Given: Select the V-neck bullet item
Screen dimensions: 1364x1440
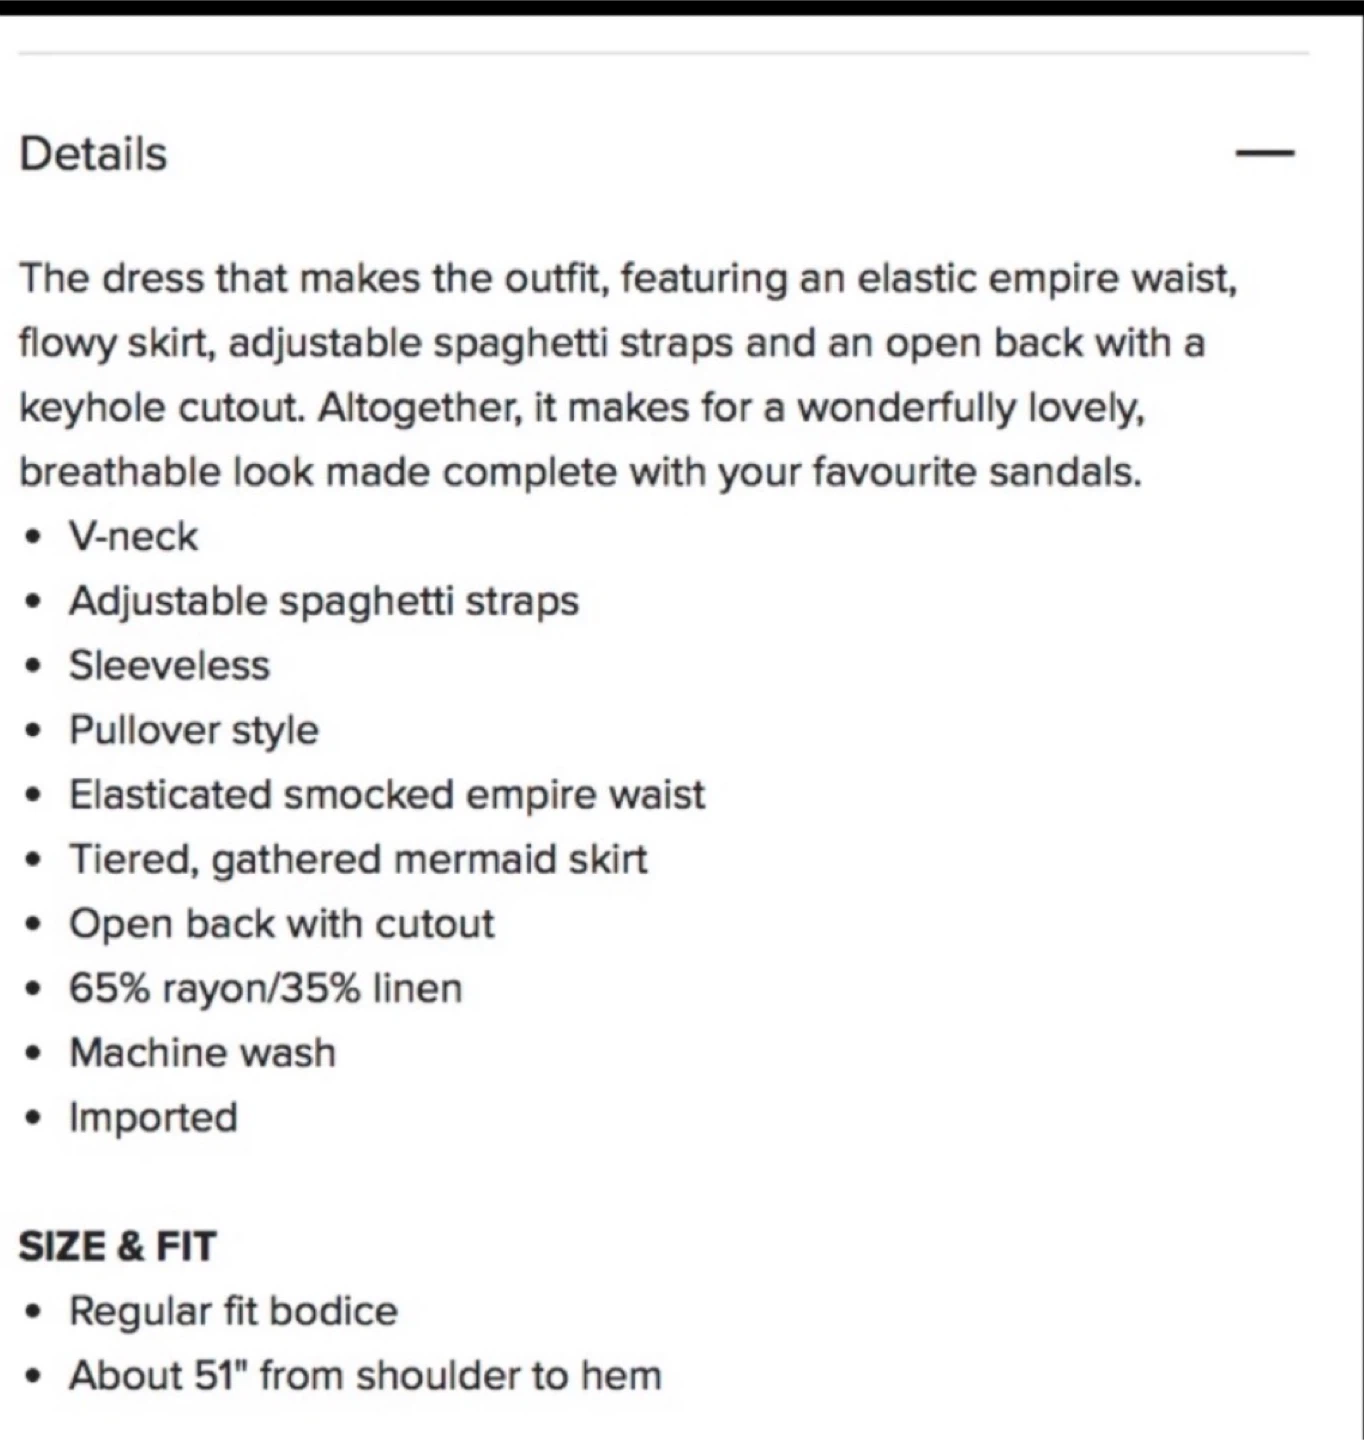Looking at the screenshot, I should click(133, 537).
